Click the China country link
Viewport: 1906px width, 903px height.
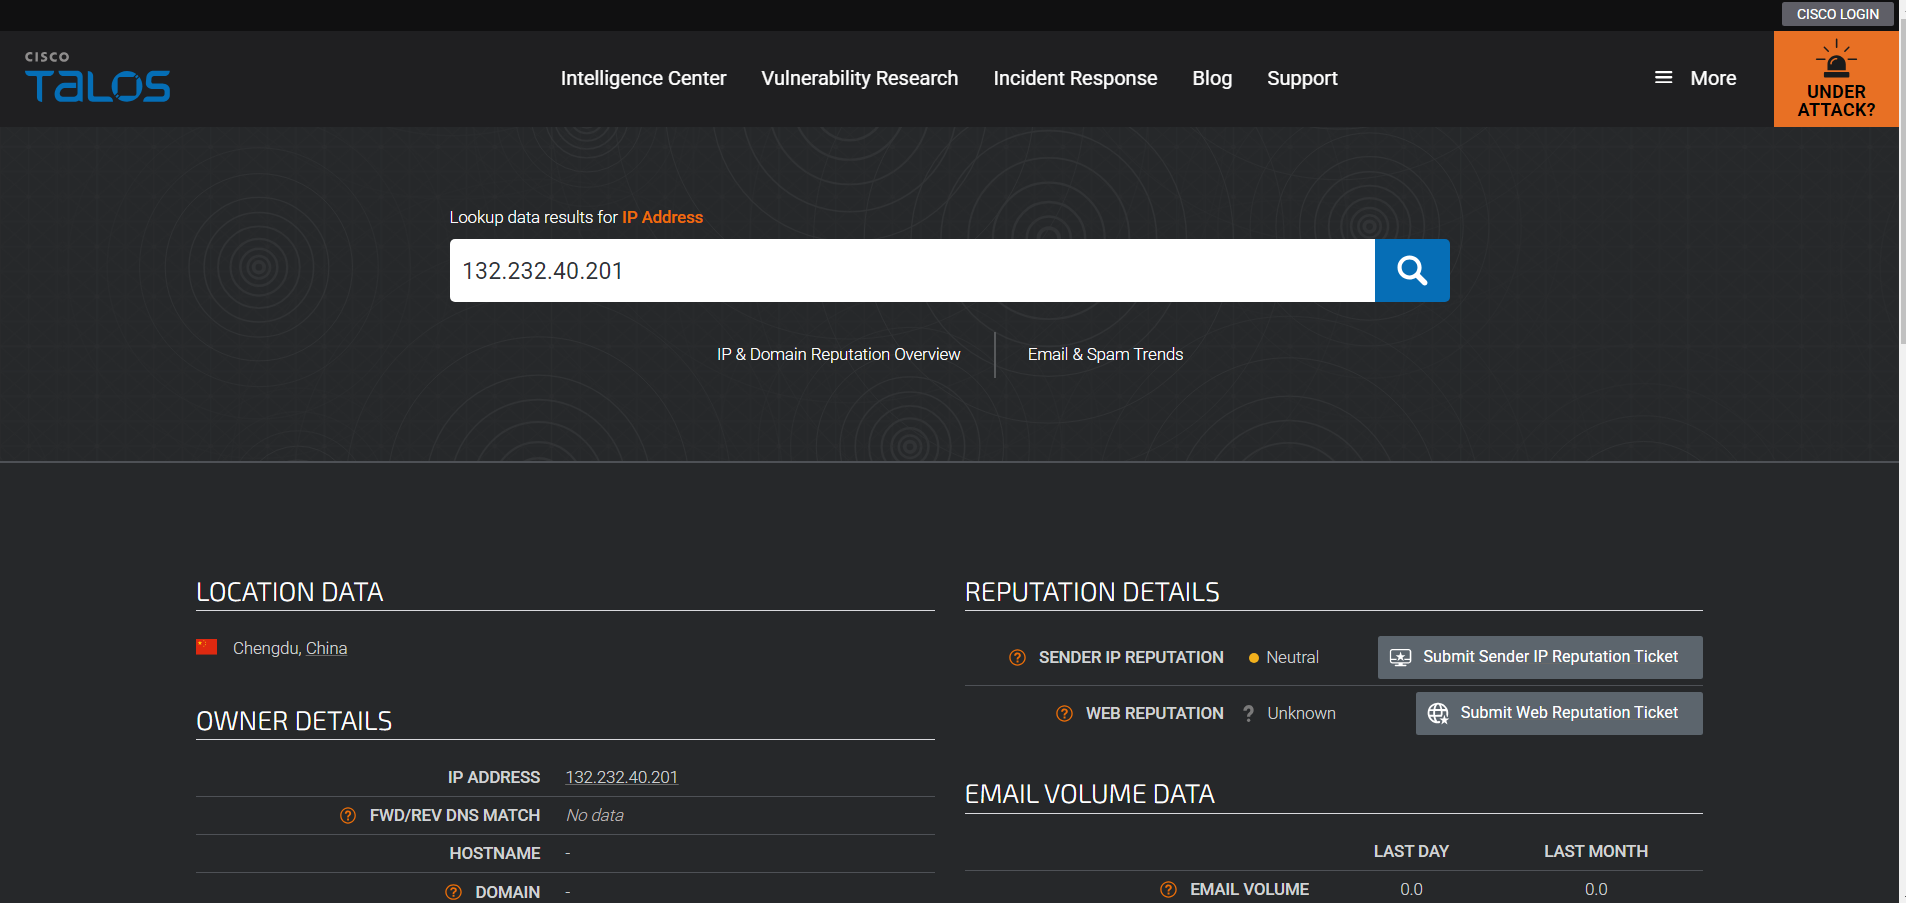click(x=326, y=648)
